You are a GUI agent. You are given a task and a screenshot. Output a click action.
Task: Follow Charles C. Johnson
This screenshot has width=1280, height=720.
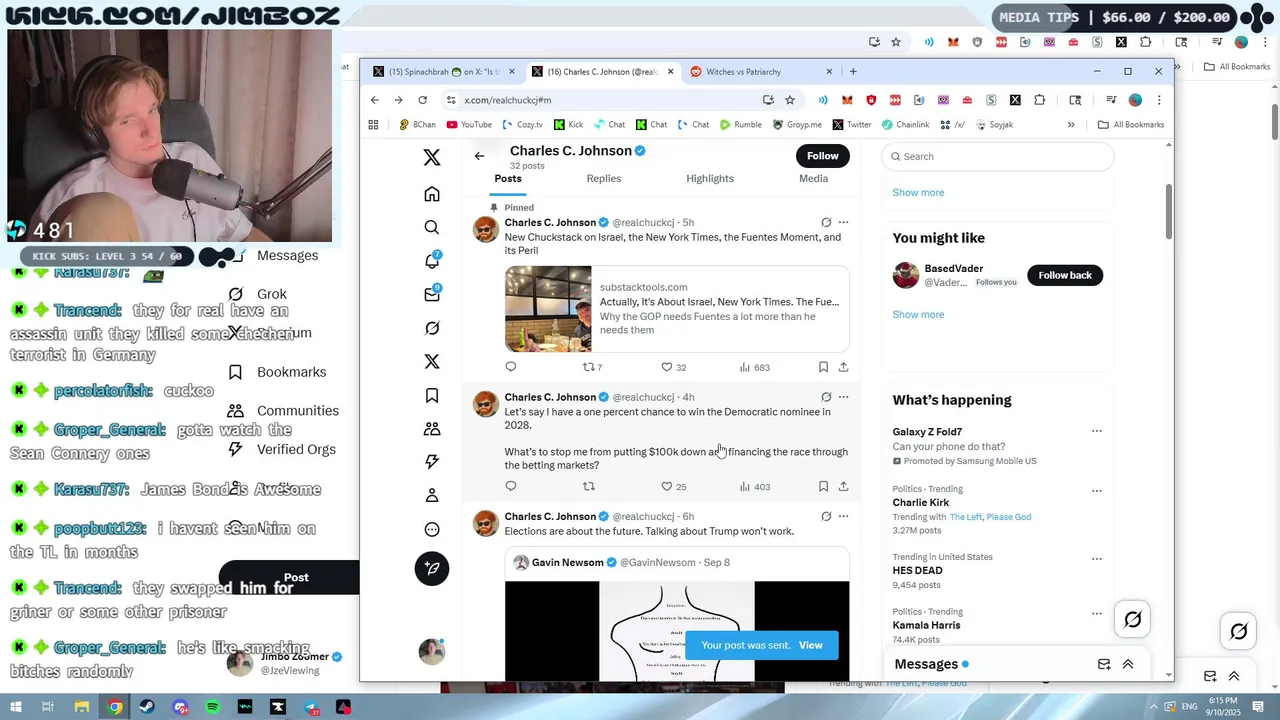coord(823,156)
